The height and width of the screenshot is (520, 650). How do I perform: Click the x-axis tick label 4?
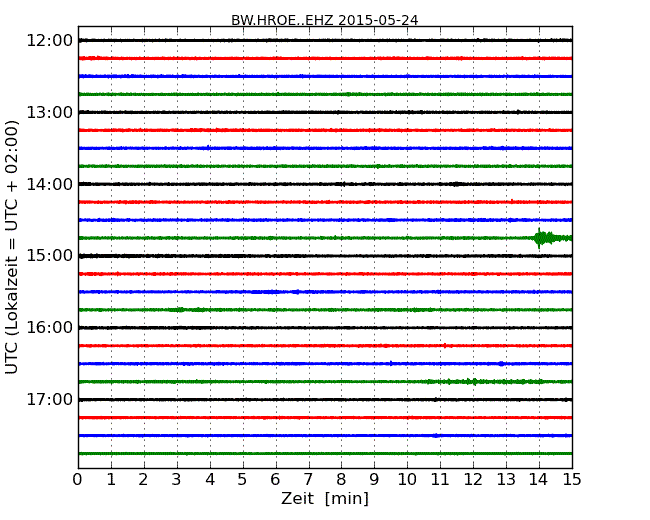coord(210,480)
